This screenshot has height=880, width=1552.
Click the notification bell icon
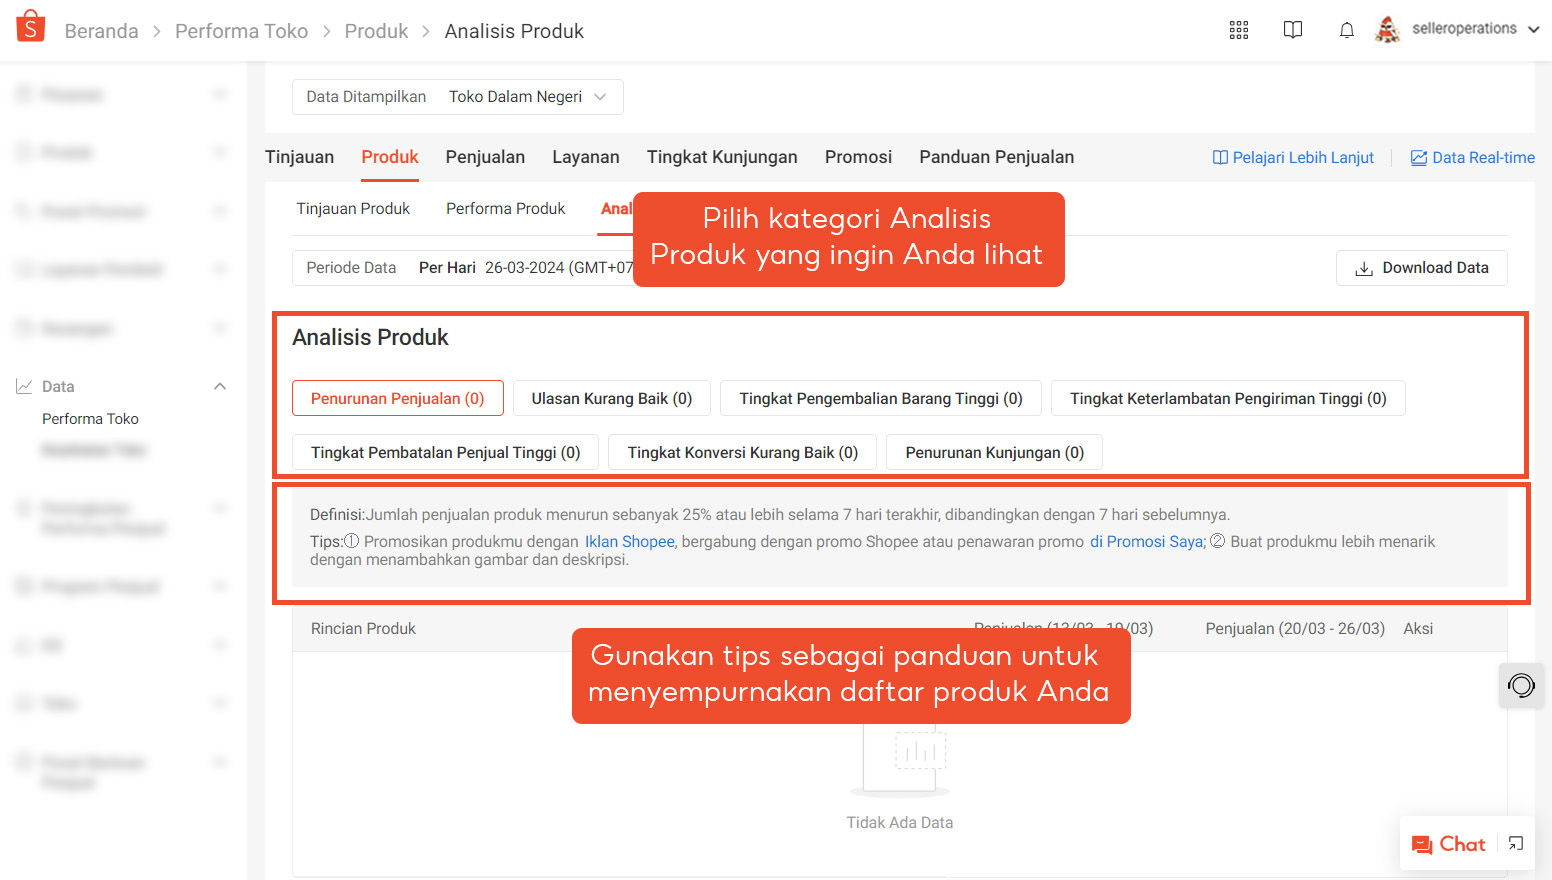click(1346, 30)
